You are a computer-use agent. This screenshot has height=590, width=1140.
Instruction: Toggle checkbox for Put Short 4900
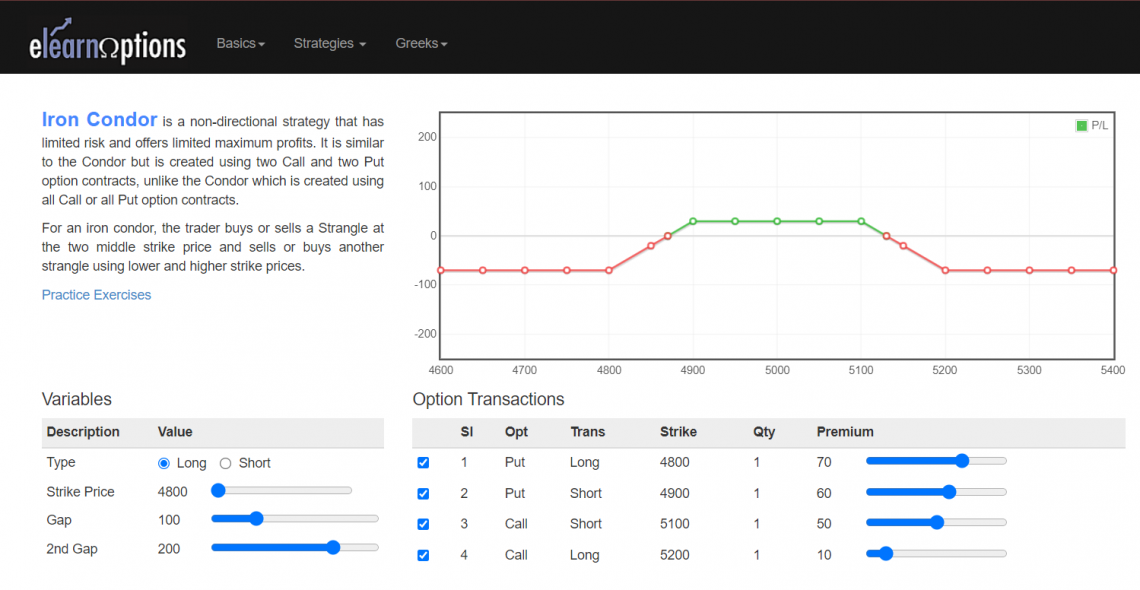[x=423, y=494]
